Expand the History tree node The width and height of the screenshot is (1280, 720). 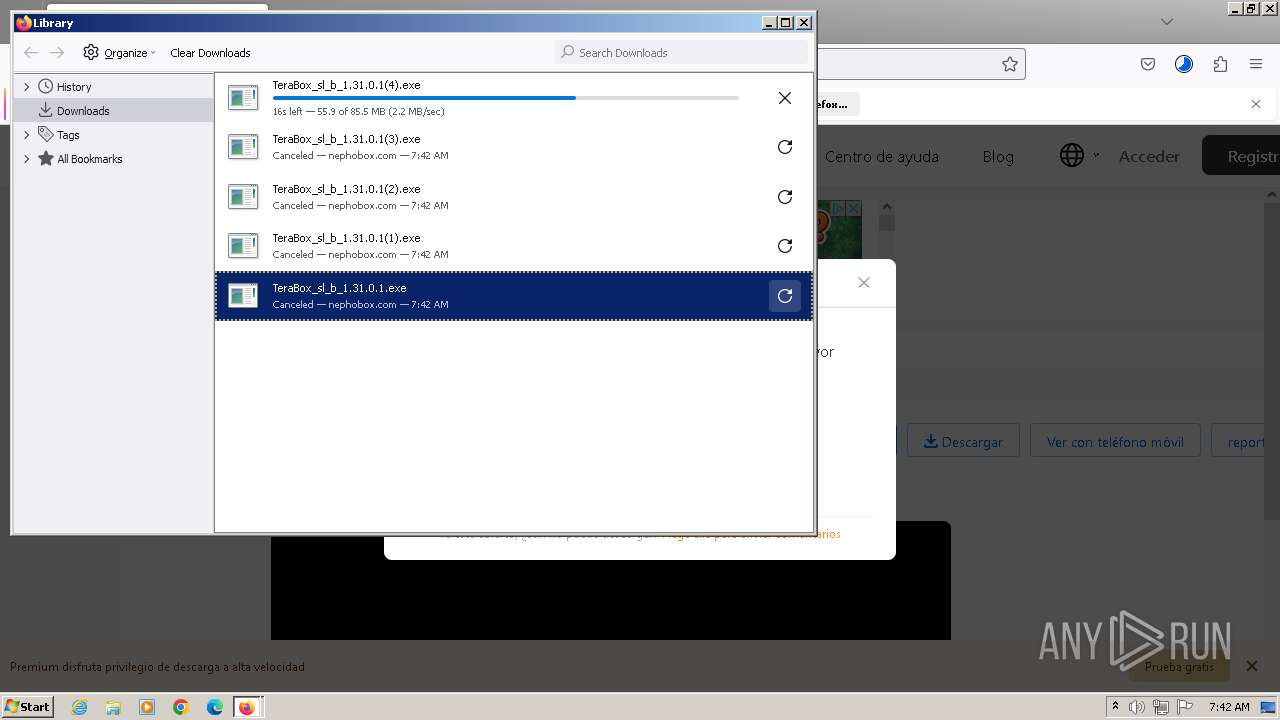[27, 87]
